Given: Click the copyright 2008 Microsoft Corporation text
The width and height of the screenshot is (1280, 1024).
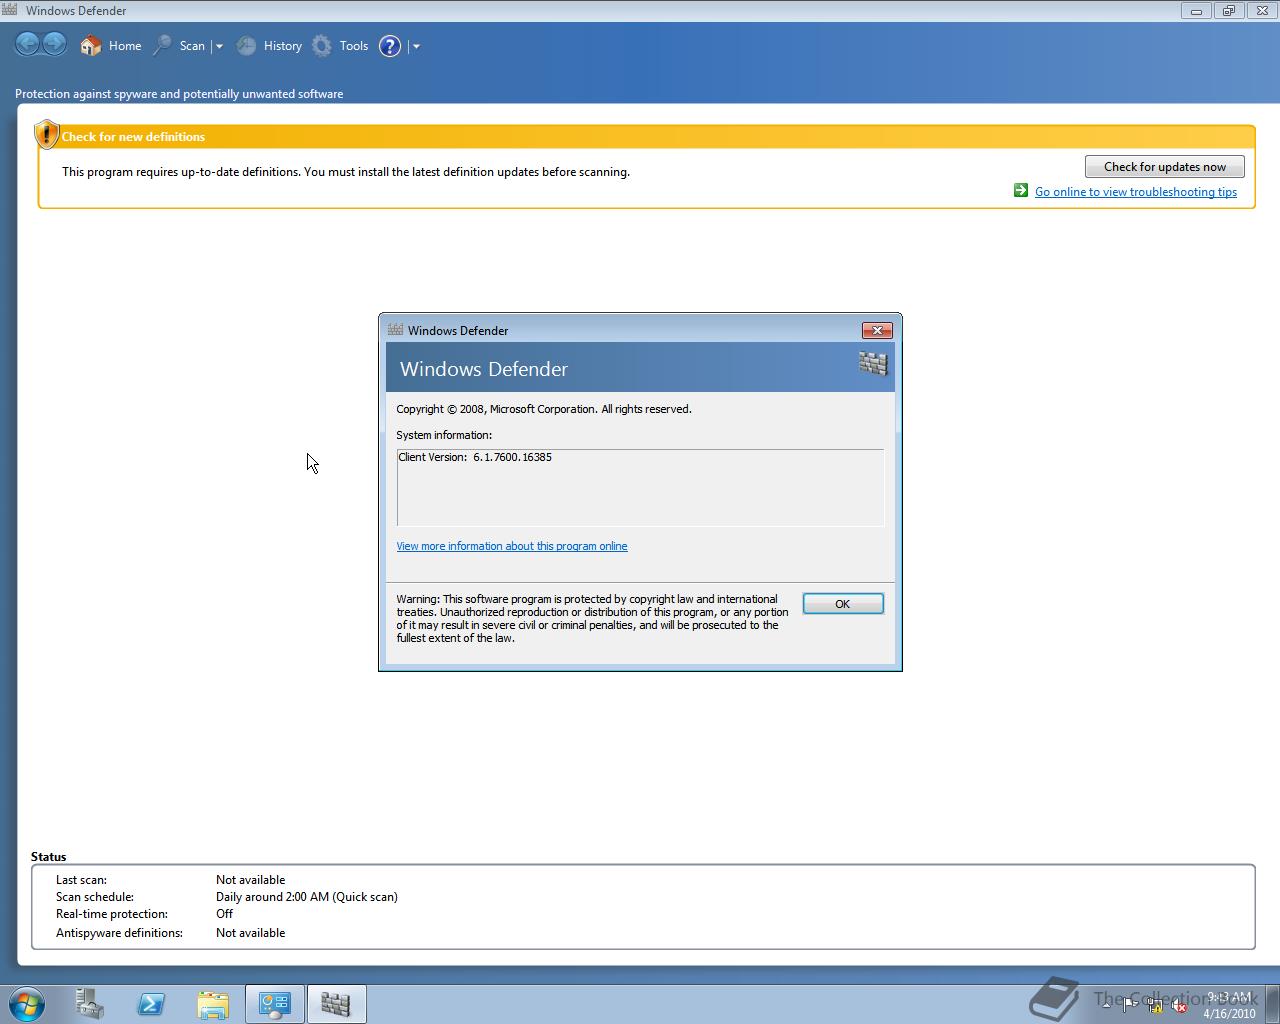Looking at the screenshot, I should [x=544, y=409].
